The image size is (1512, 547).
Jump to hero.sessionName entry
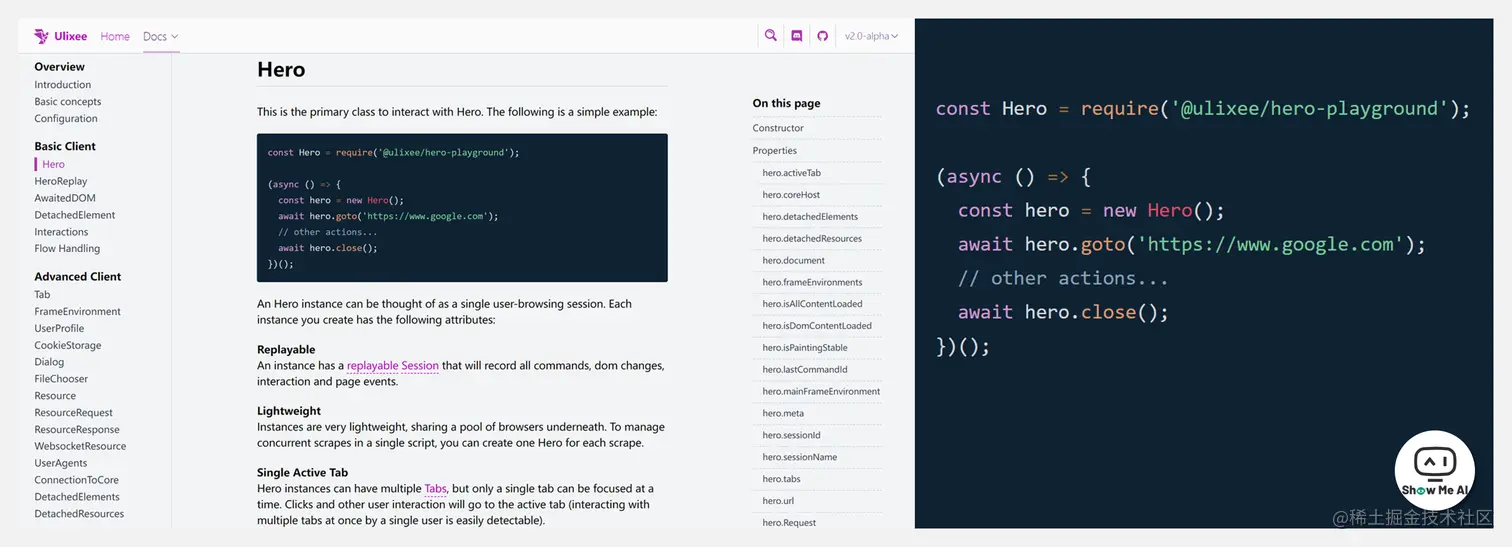[x=799, y=458]
